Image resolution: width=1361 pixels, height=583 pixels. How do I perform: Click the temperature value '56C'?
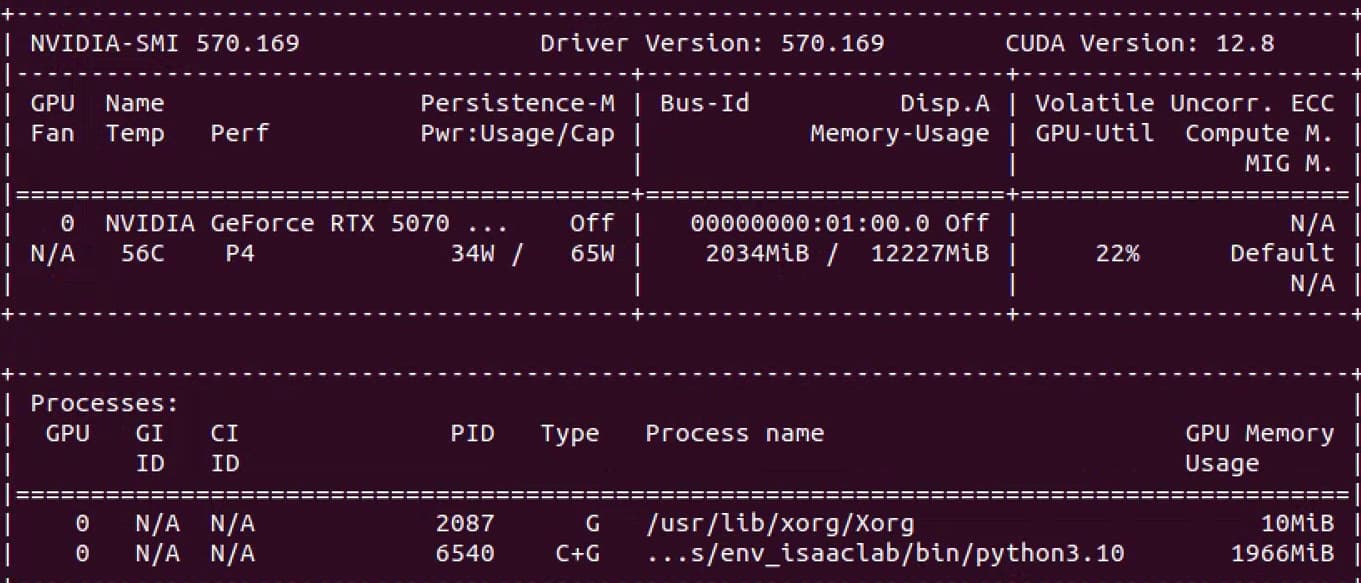[x=142, y=253]
